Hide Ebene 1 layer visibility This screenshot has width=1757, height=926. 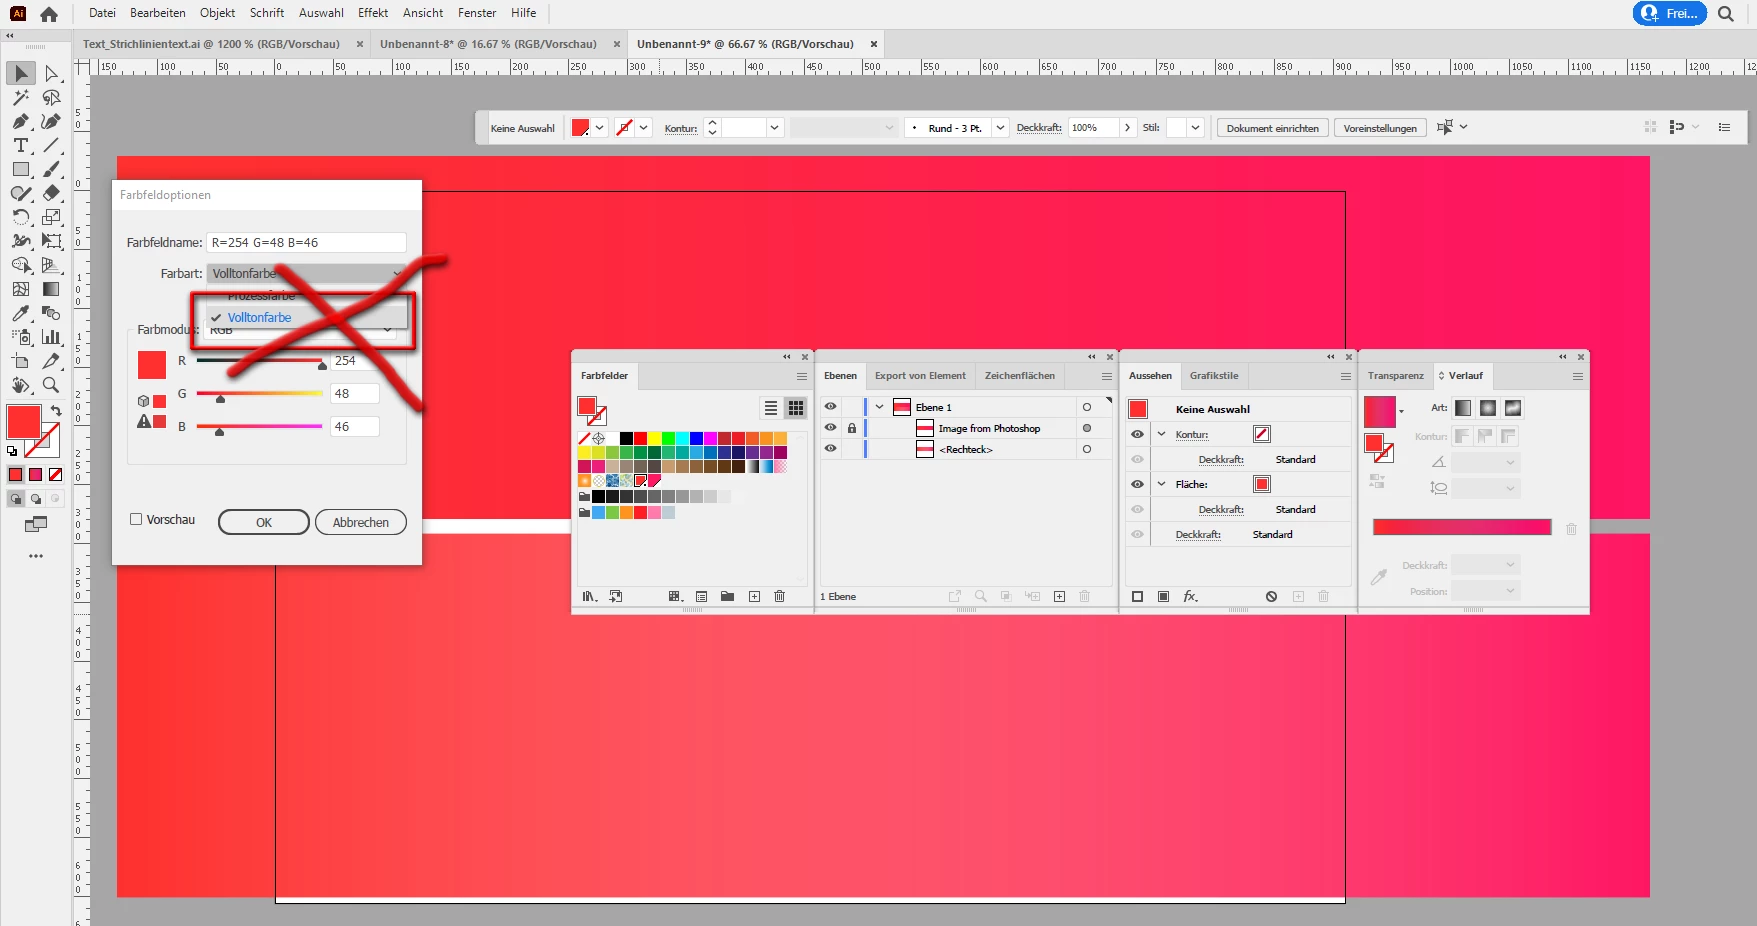click(x=830, y=407)
